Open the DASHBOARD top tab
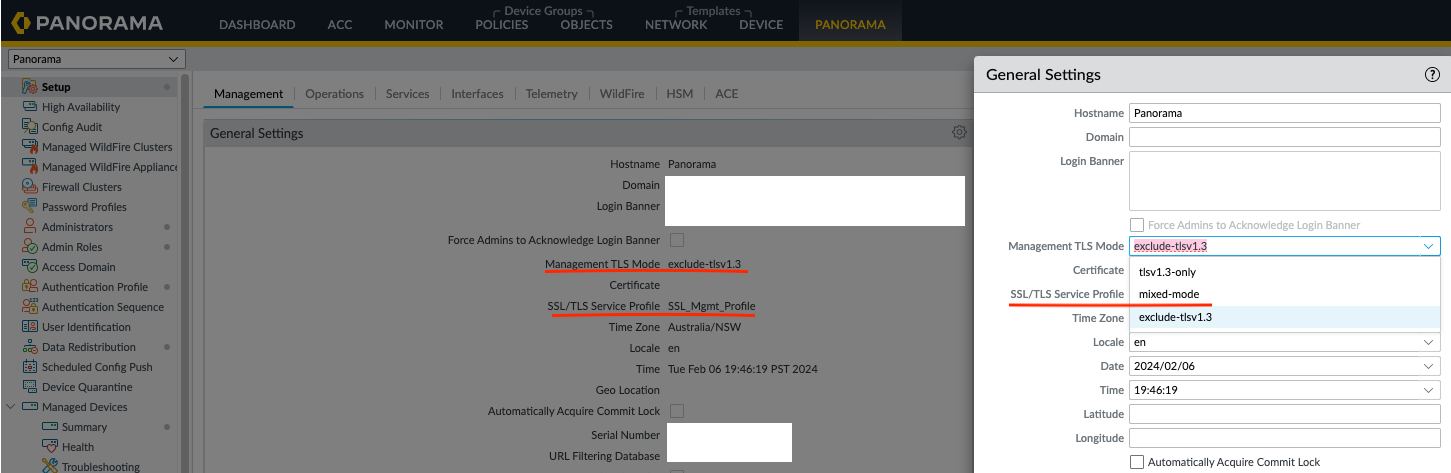The height and width of the screenshot is (473, 1451). [257, 25]
